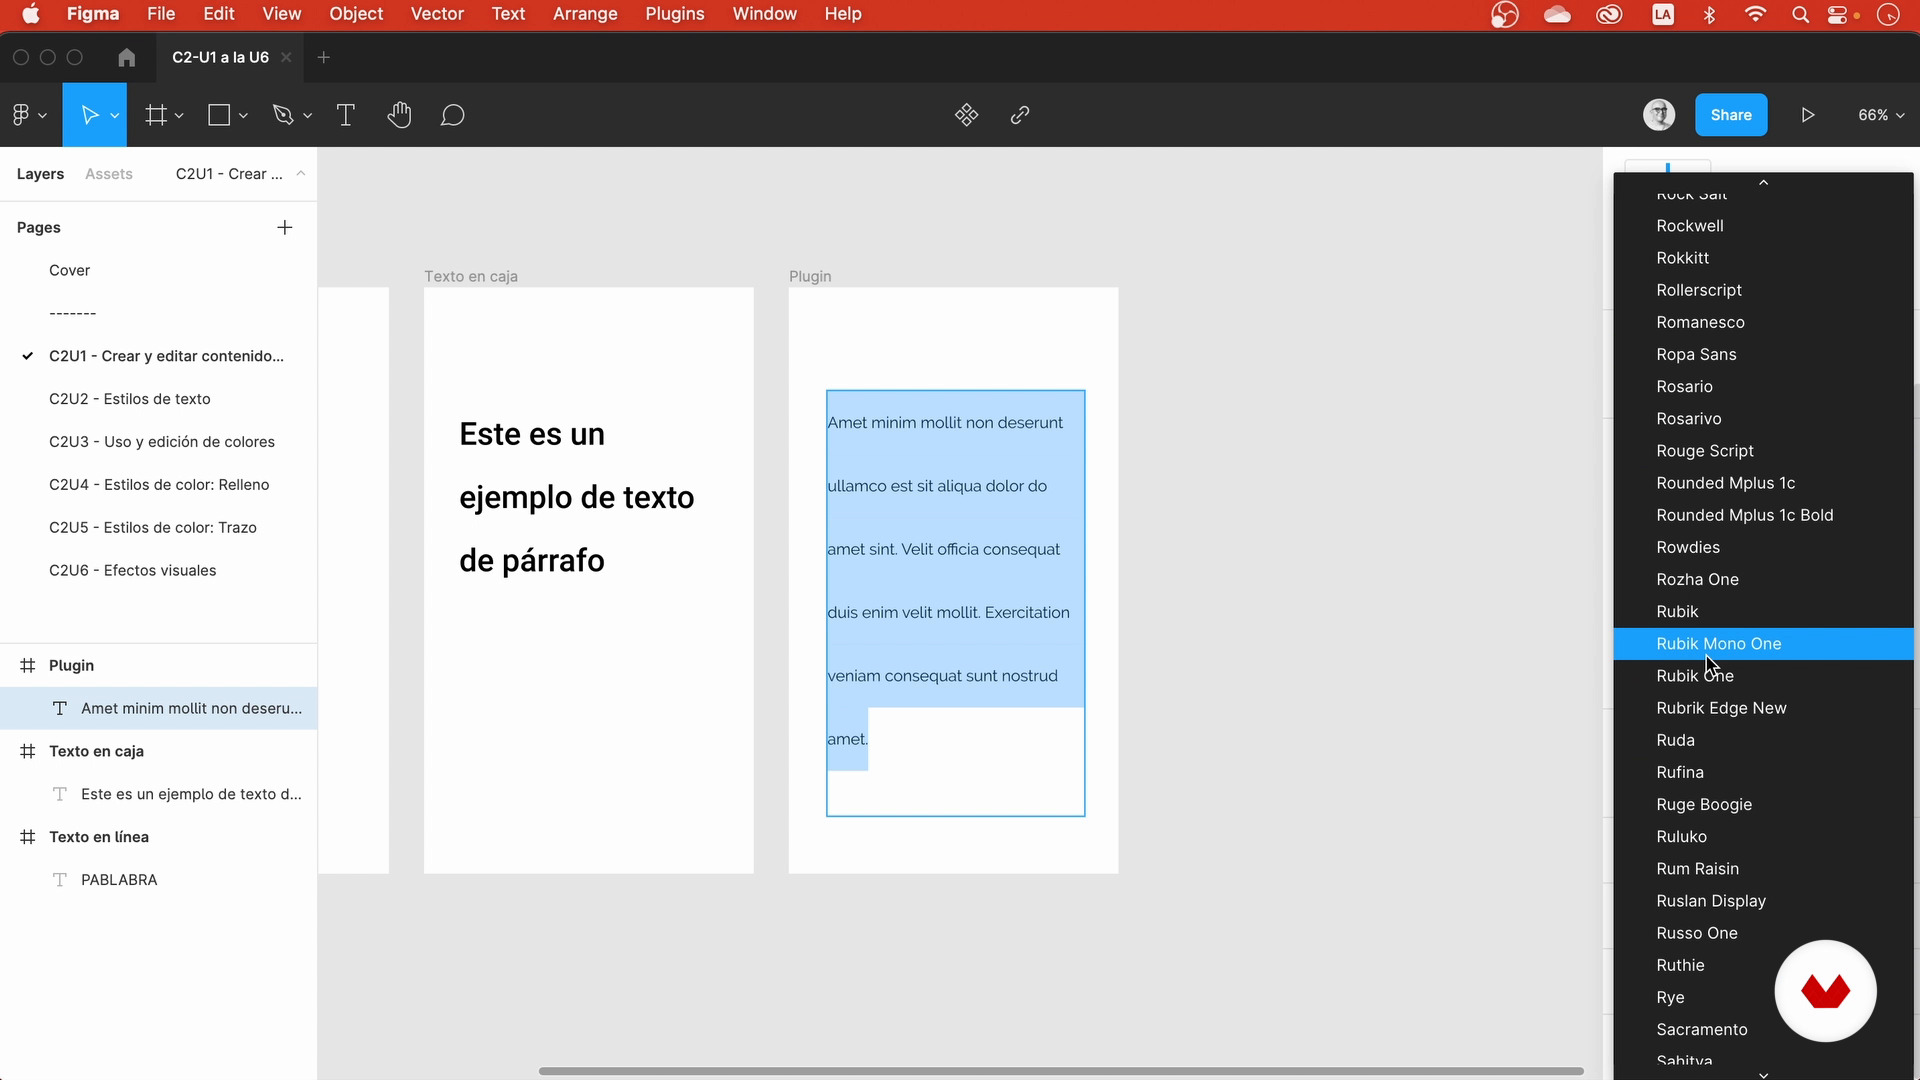Choose Rouge Script font
This screenshot has height=1080, width=1920.
(1763, 451)
